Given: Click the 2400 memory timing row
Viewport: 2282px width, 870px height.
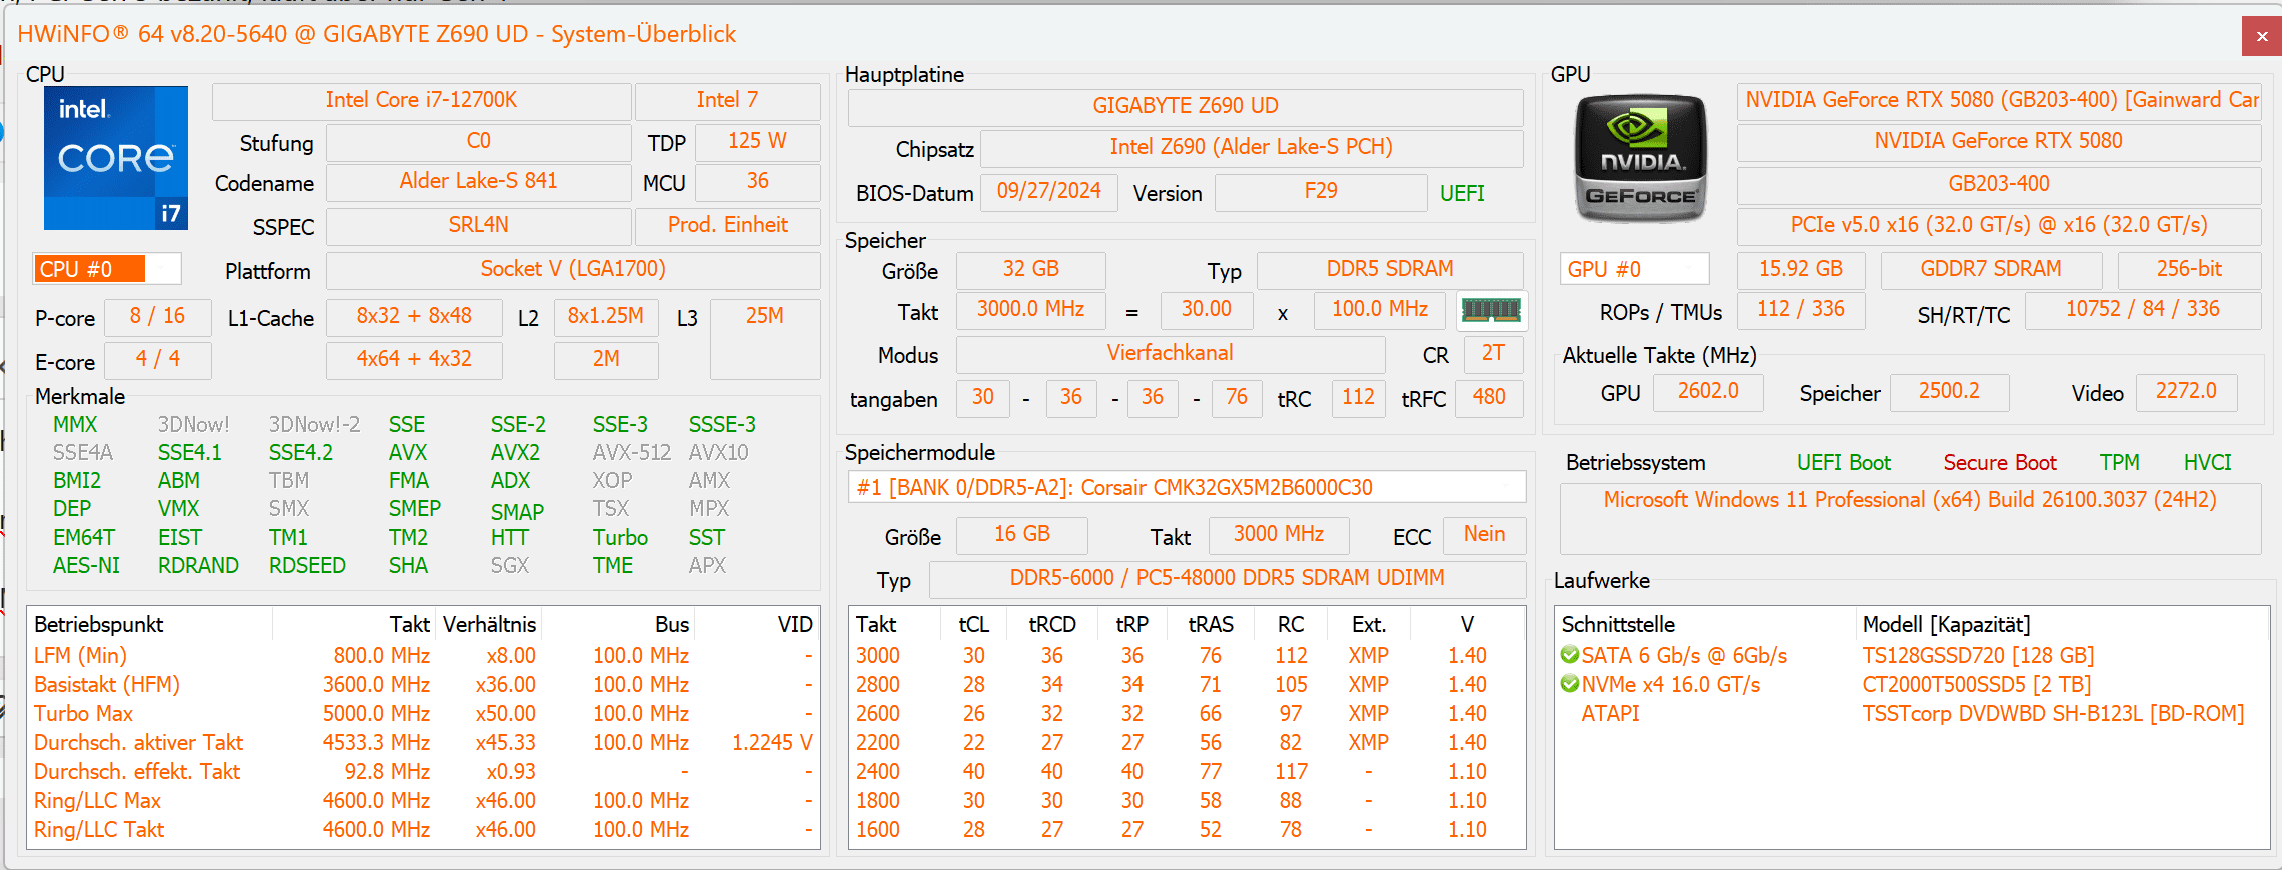Looking at the screenshot, I should [1187, 772].
